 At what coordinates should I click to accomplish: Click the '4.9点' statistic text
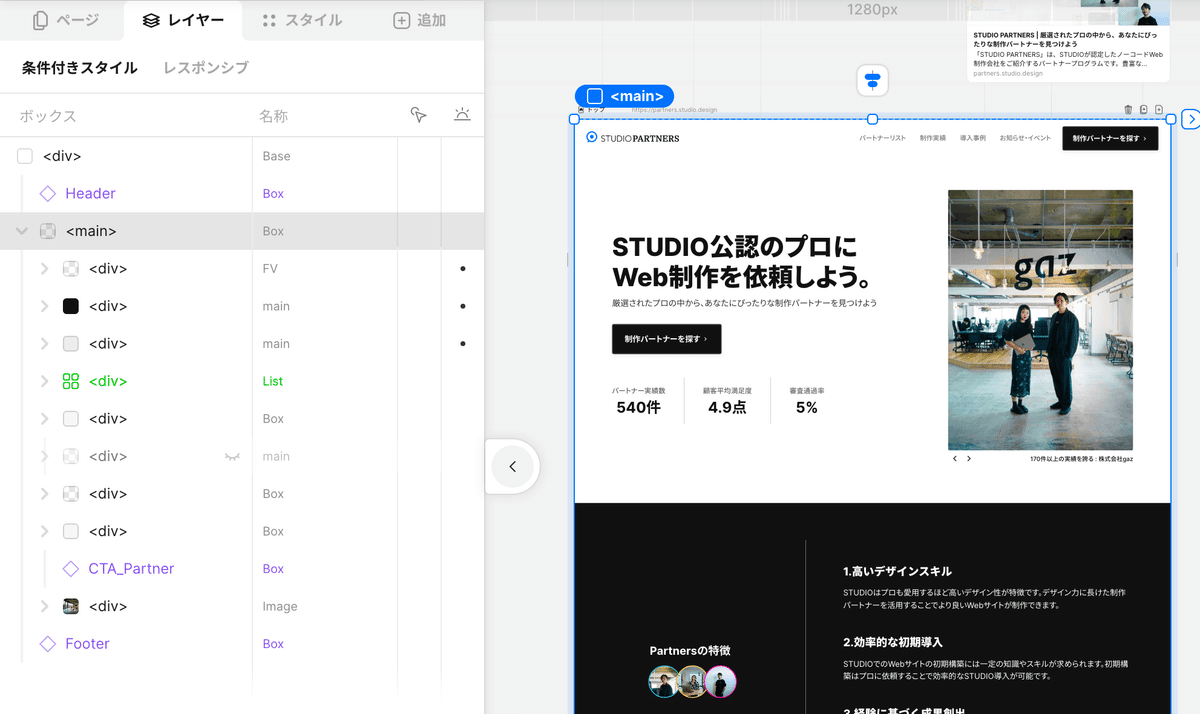point(727,407)
